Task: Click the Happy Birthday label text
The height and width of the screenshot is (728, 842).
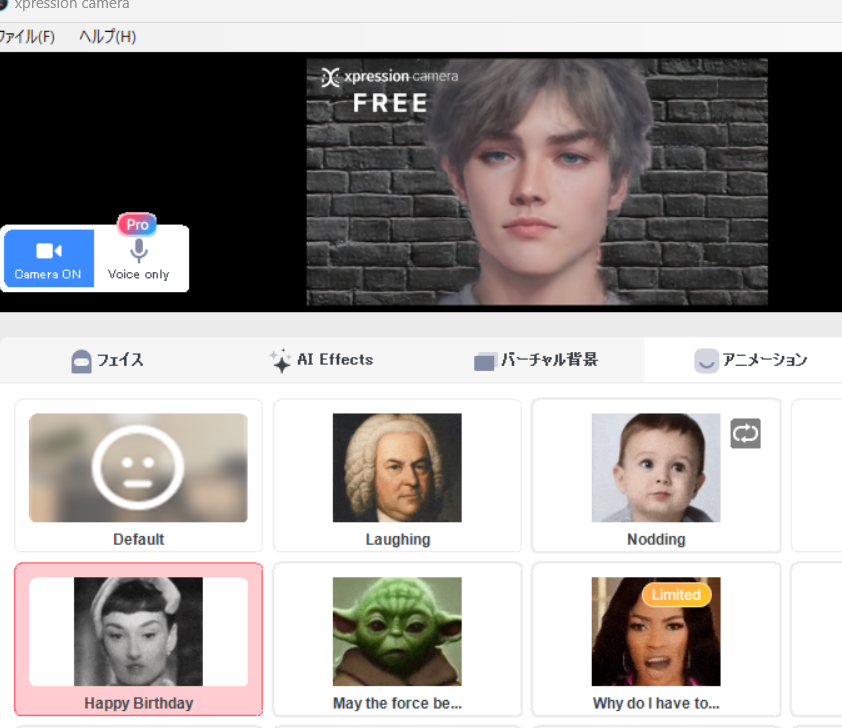Action: (139, 703)
